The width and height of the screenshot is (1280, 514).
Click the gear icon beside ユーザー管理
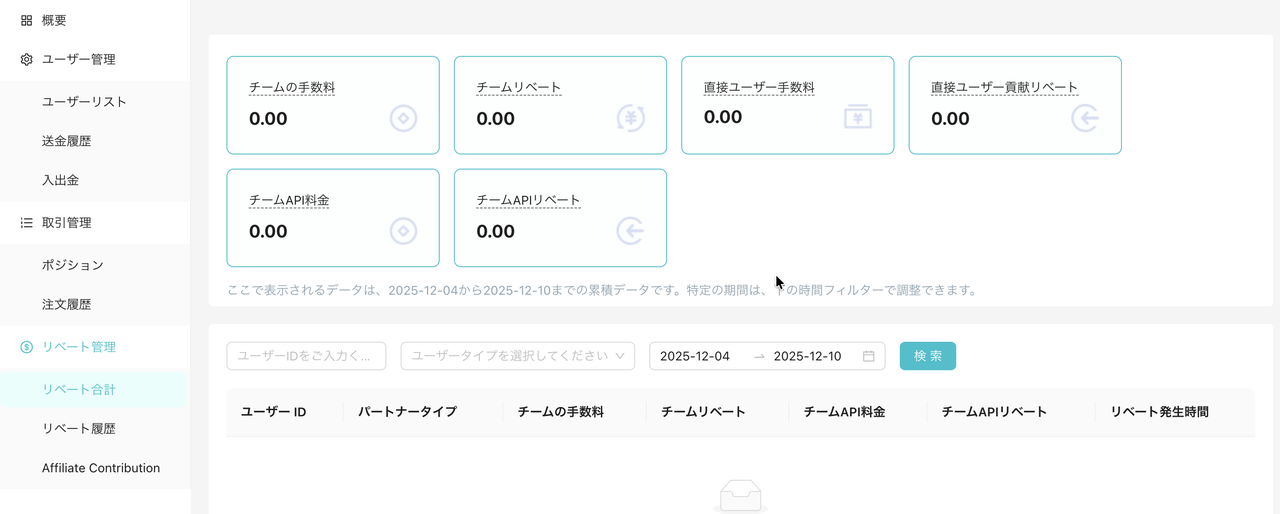coord(27,60)
